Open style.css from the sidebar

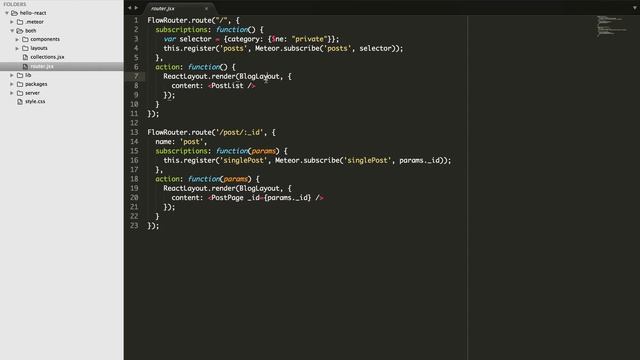click(35, 102)
